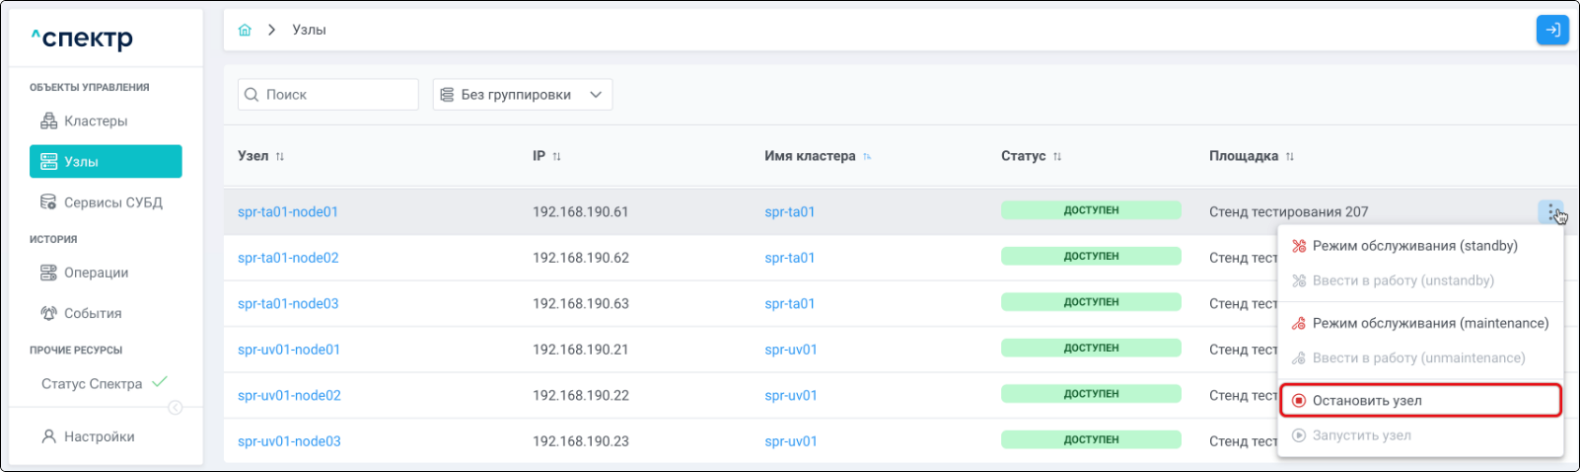Open three-dot menu for spr-ta01-node01

pos(1551,211)
